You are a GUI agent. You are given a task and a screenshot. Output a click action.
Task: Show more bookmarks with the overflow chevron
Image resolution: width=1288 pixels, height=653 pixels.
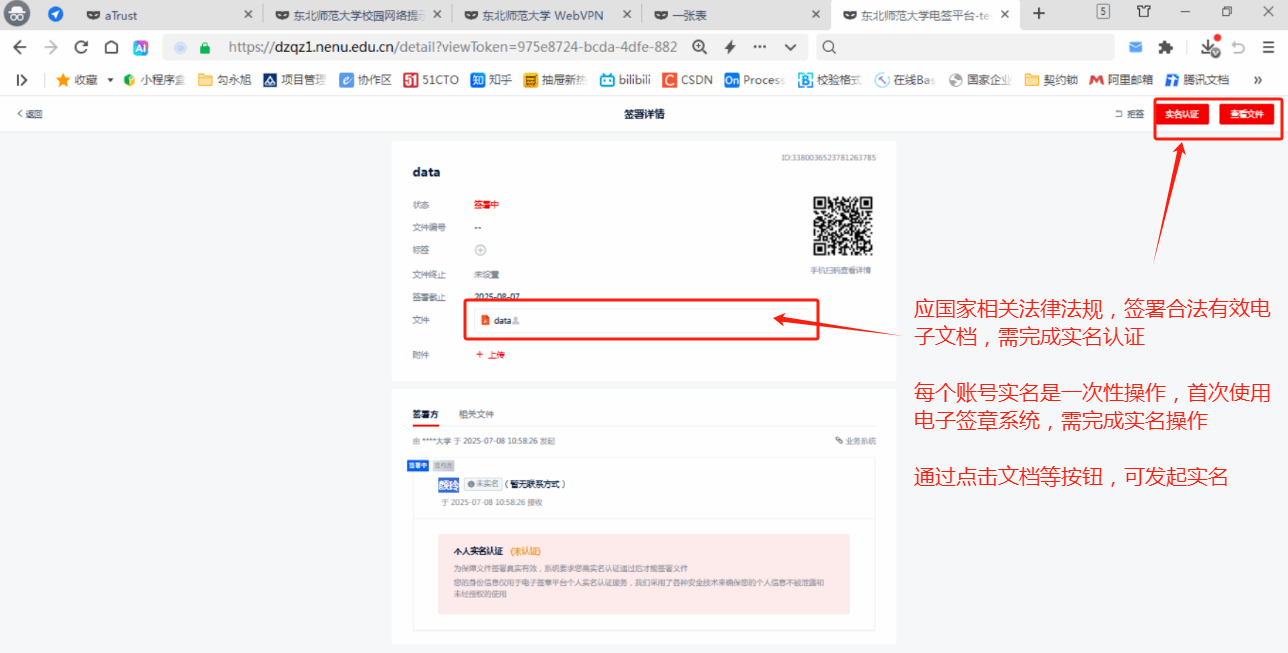pos(1257,80)
